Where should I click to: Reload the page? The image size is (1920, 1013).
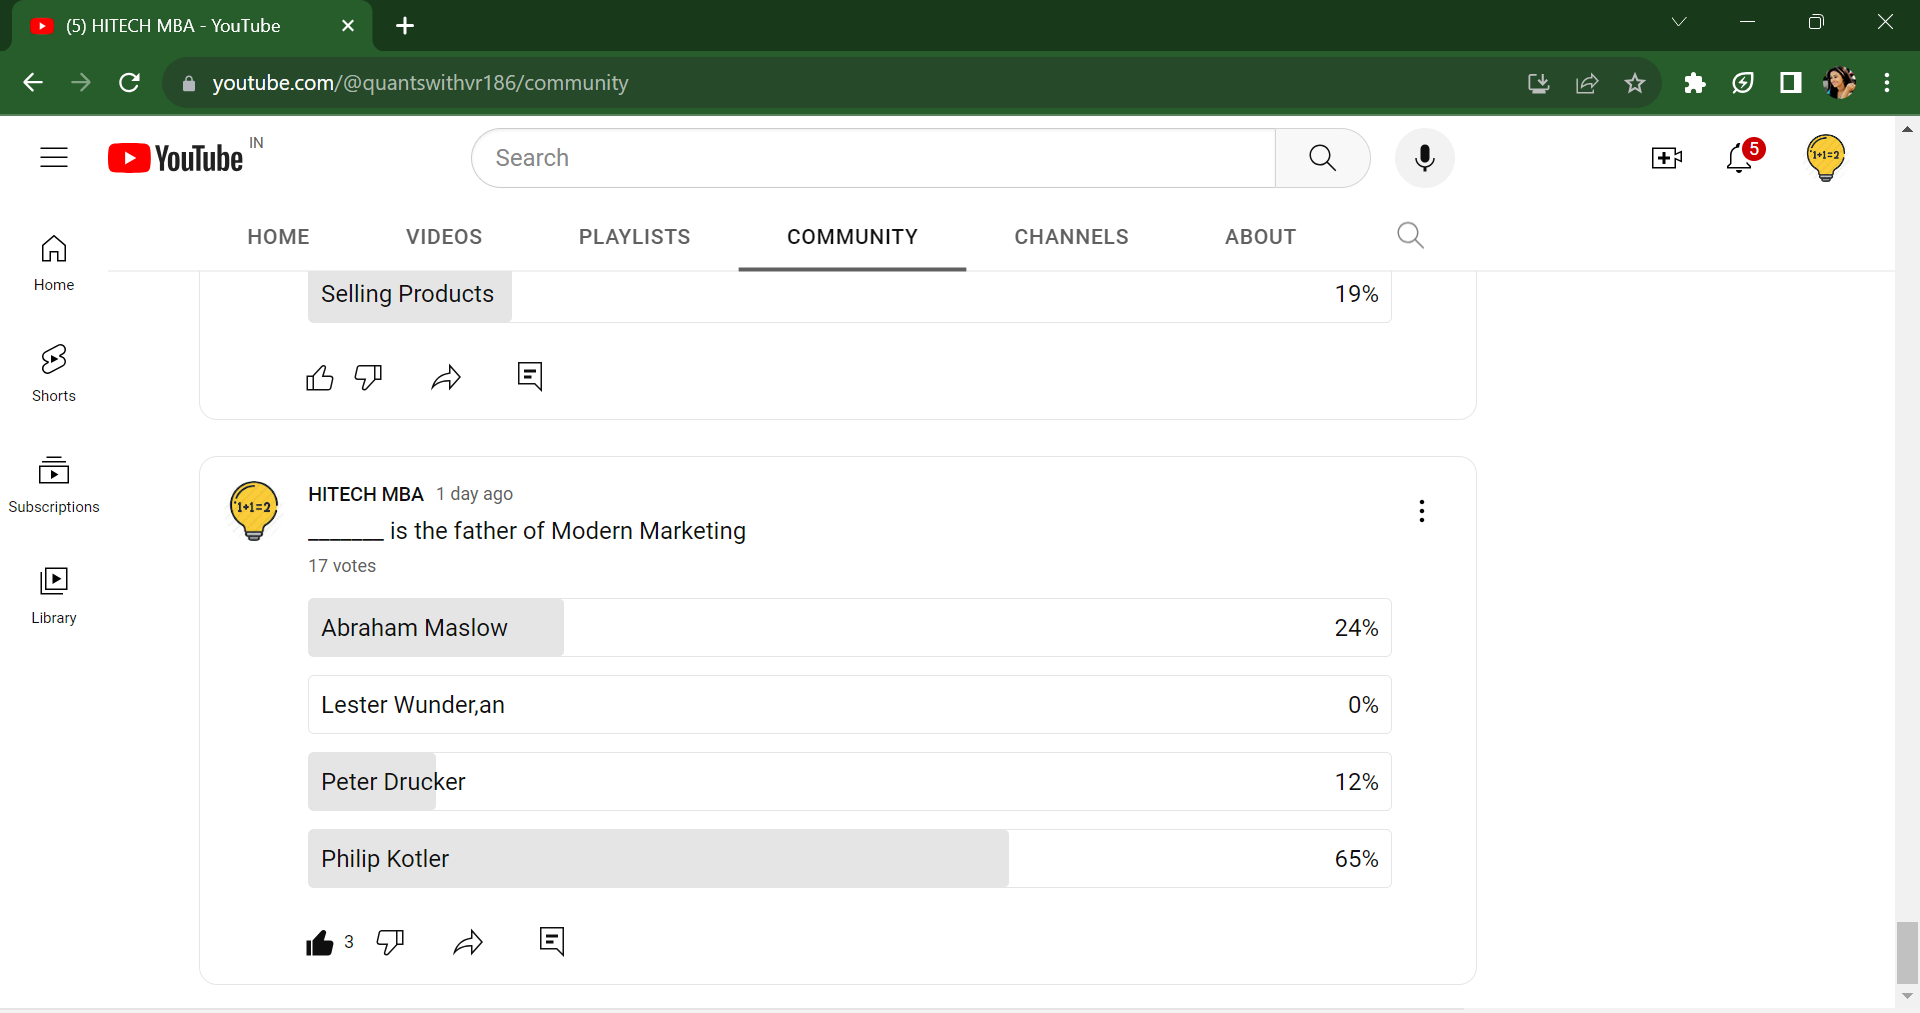pyautogui.click(x=129, y=83)
